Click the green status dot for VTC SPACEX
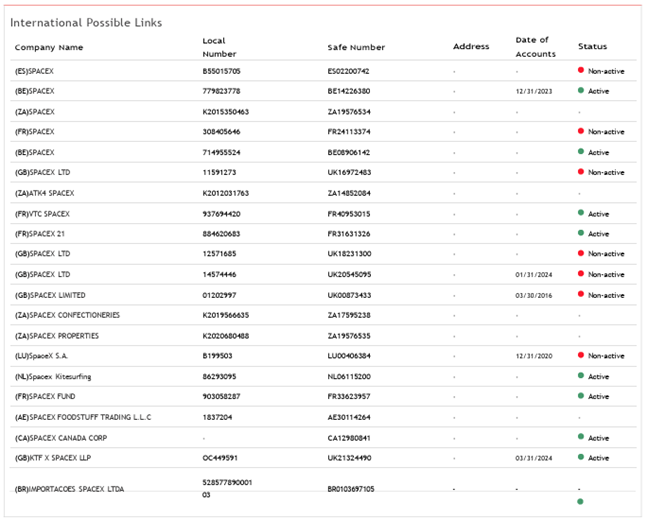 (581, 213)
